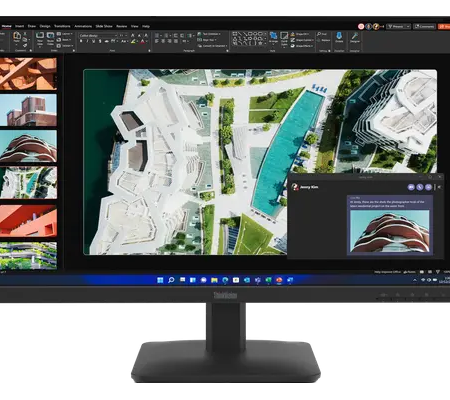Select the orange lattice slide thumbnail
Viewport: 450px width, 400px height.
pyautogui.click(x=28, y=74)
